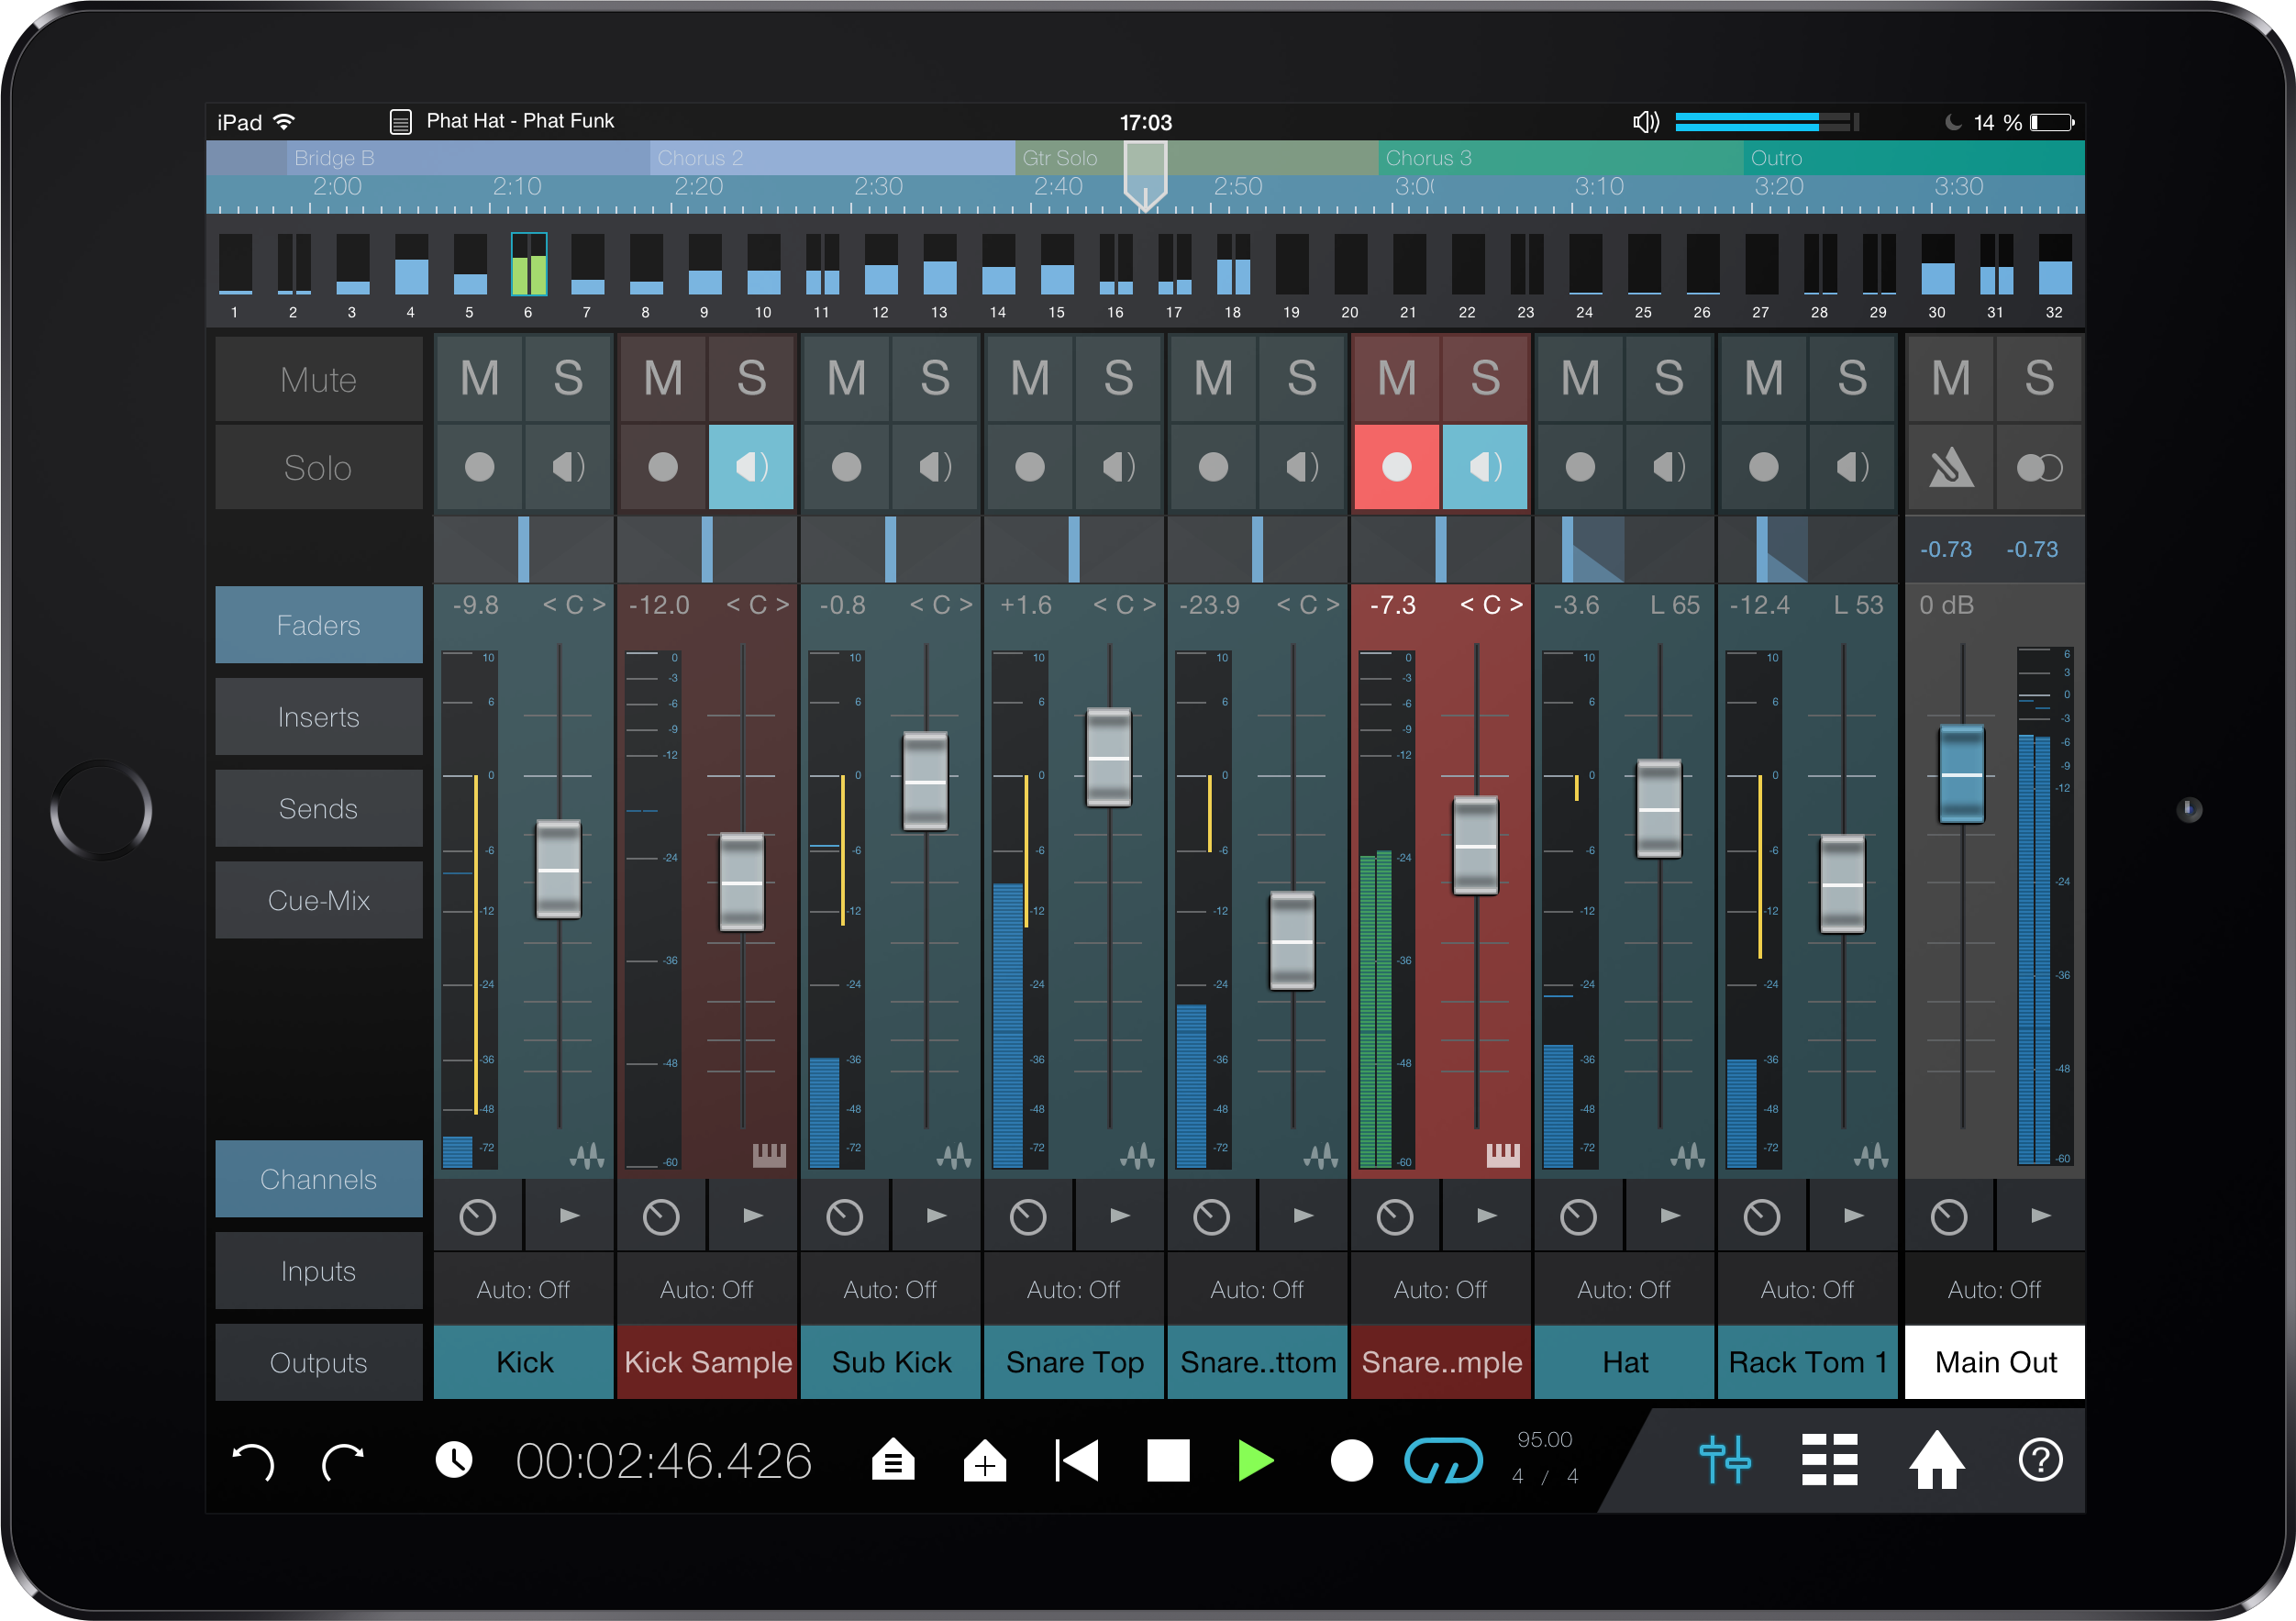2296x1621 pixels.
Task: Mute the Kick Sample channel
Action: coord(661,378)
